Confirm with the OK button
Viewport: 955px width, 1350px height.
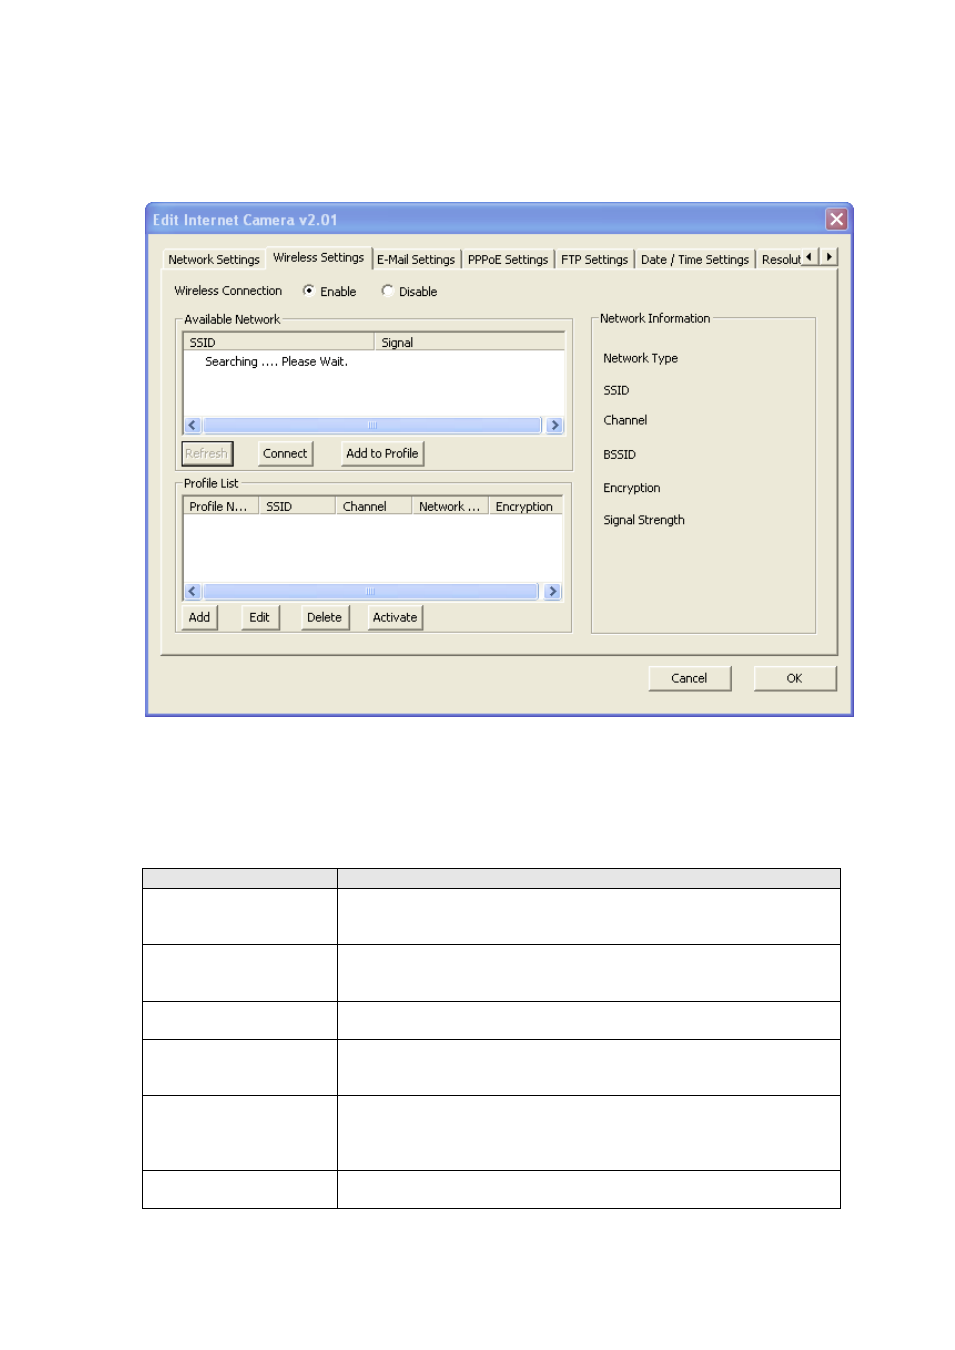(794, 678)
